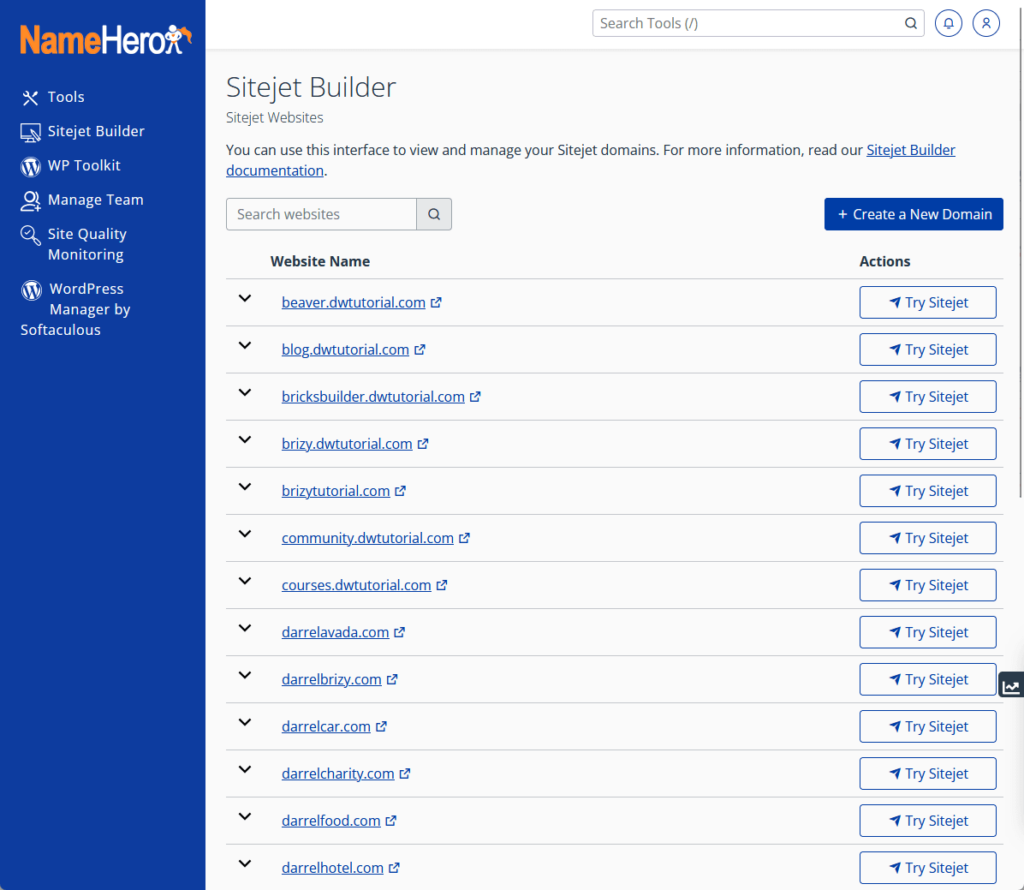The width and height of the screenshot is (1024, 890).
Task: Open the metrics chart icon on right edge
Action: coord(1011,686)
